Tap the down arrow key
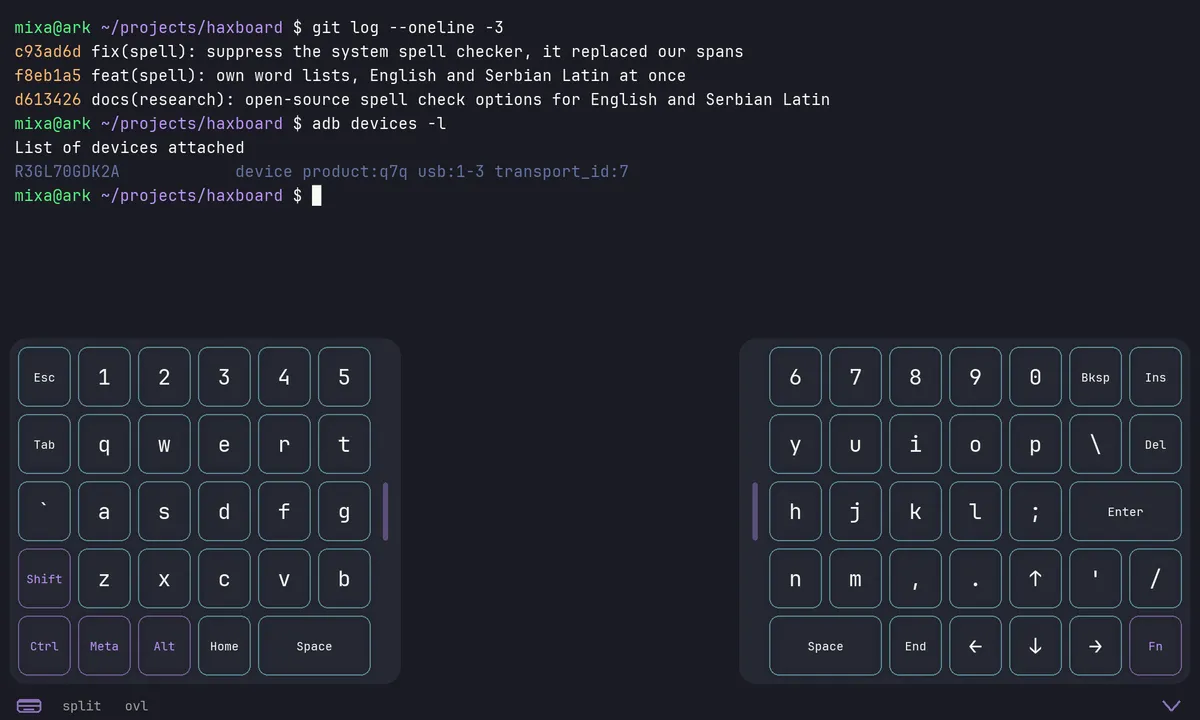 coord(1035,646)
